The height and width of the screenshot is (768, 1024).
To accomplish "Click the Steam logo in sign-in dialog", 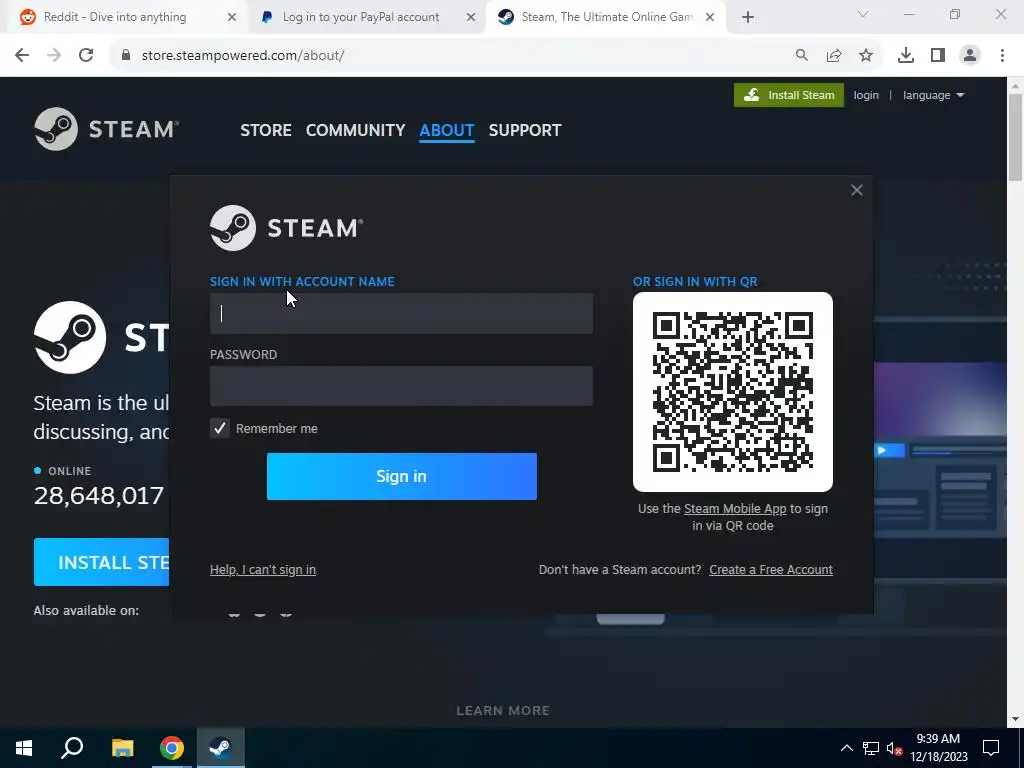I will click(286, 228).
